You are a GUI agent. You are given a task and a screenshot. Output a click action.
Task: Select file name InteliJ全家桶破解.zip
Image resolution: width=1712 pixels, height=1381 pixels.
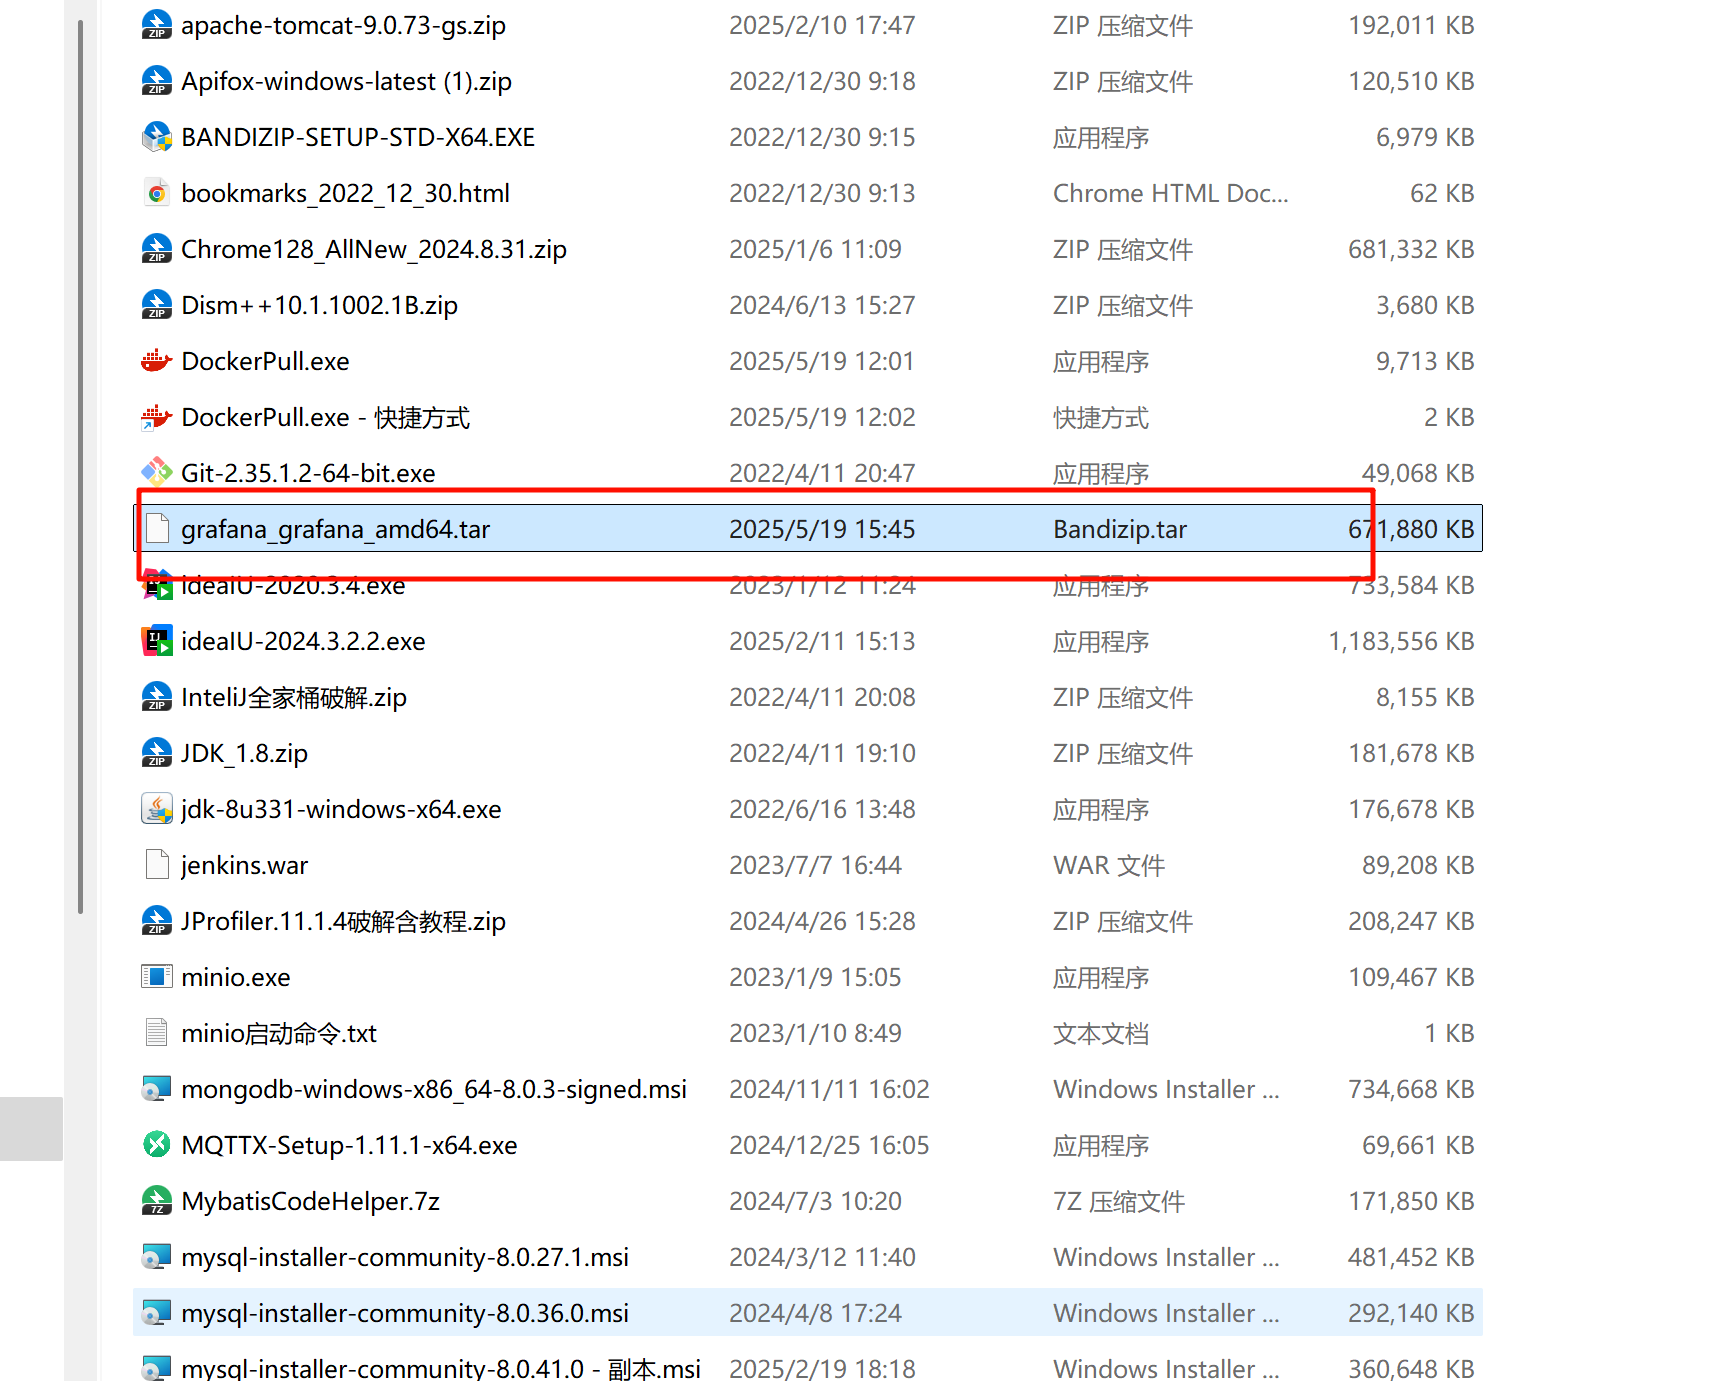coord(294,697)
